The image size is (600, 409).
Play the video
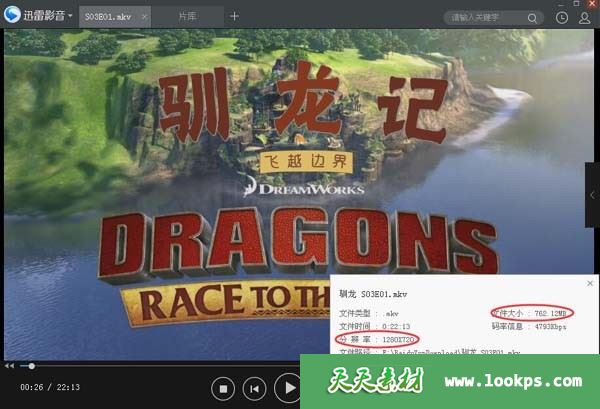pos(288,388)
